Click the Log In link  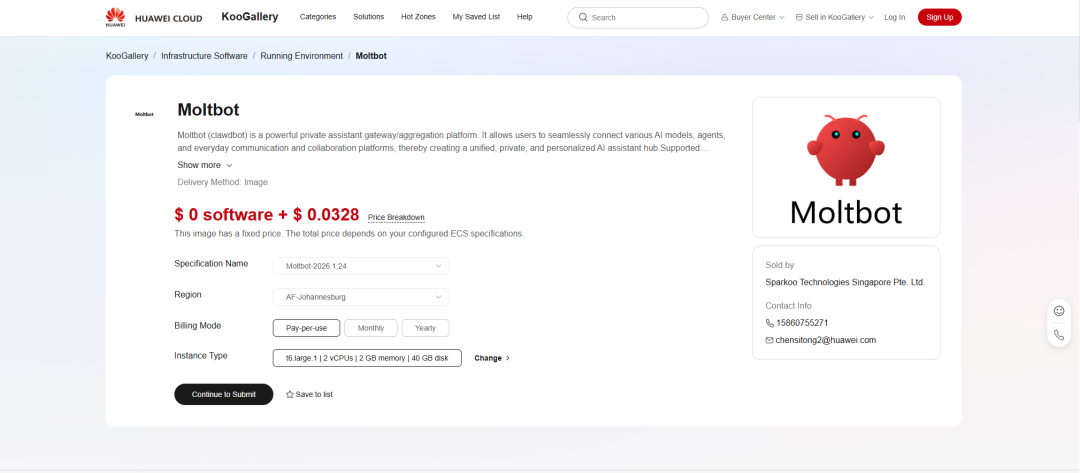pyautogui.click(x=895, y=17)
